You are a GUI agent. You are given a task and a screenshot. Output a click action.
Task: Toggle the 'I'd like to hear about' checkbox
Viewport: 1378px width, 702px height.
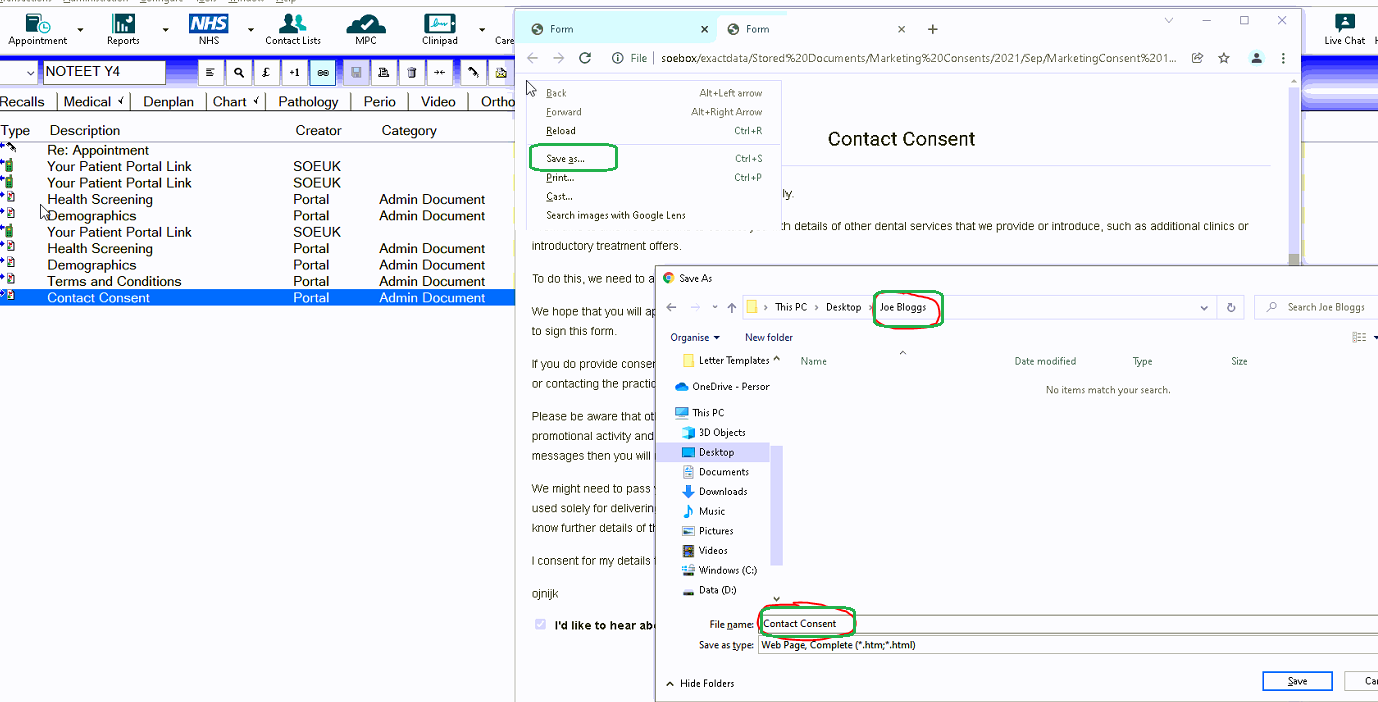point(541,625)
